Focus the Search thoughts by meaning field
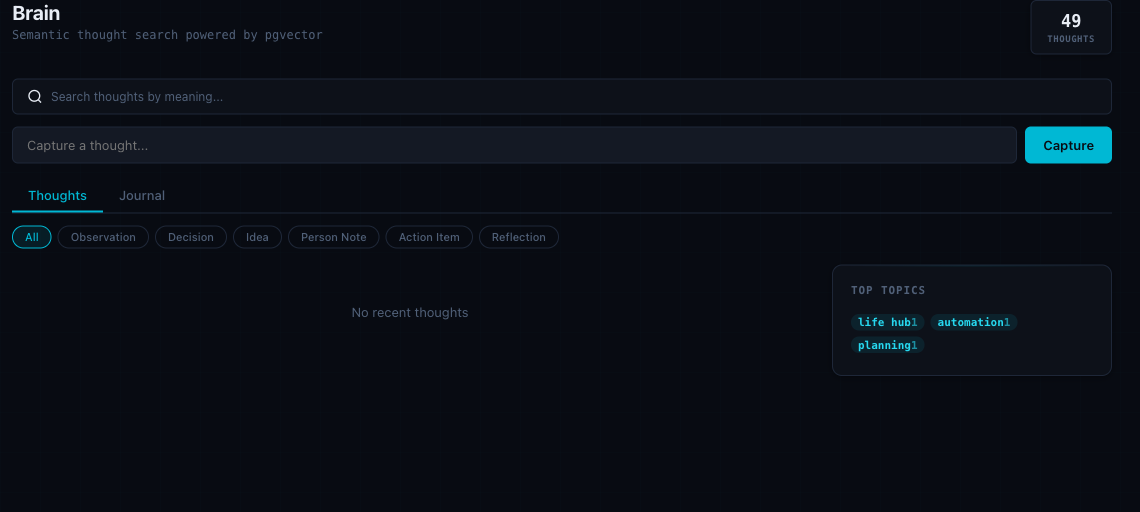This screenshot has width=1140, height=512. point(561,97)
